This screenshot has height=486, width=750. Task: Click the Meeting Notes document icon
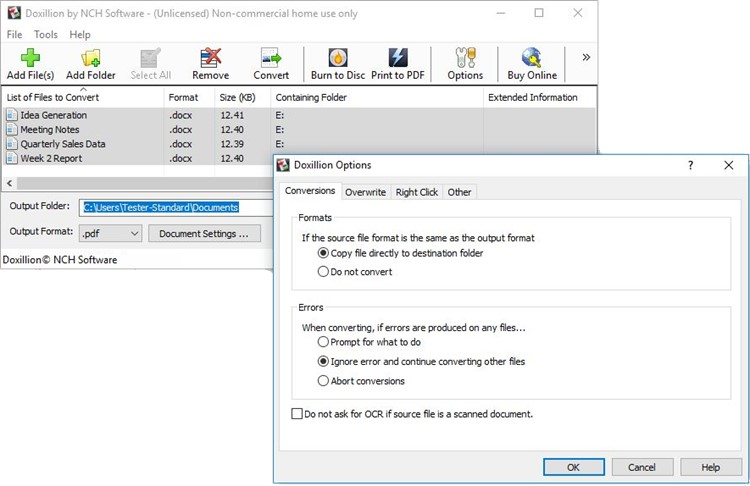tap(12, 130)
